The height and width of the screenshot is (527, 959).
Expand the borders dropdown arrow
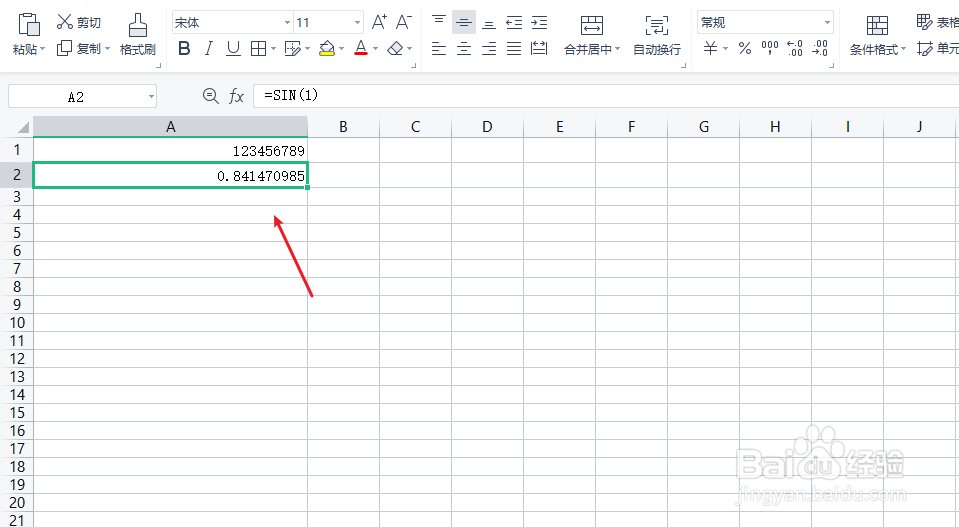pos(273,48)
